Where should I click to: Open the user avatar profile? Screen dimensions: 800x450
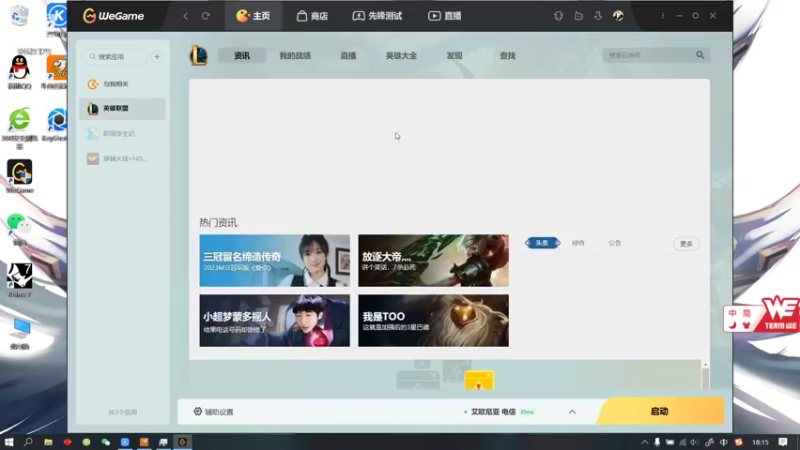[618, 16]
